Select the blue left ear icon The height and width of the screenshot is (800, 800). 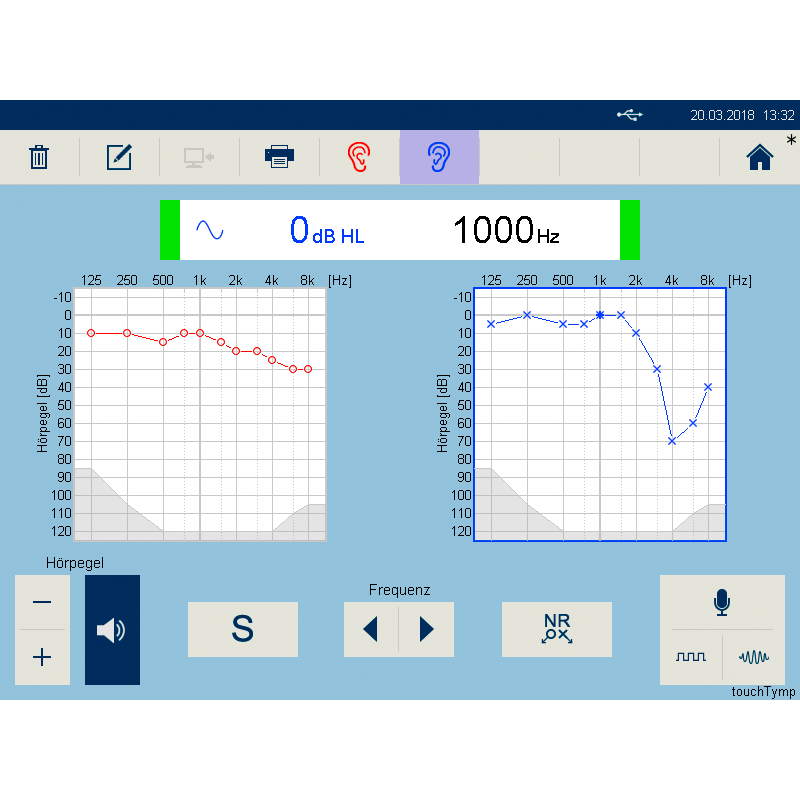click(x=439, y=157)
